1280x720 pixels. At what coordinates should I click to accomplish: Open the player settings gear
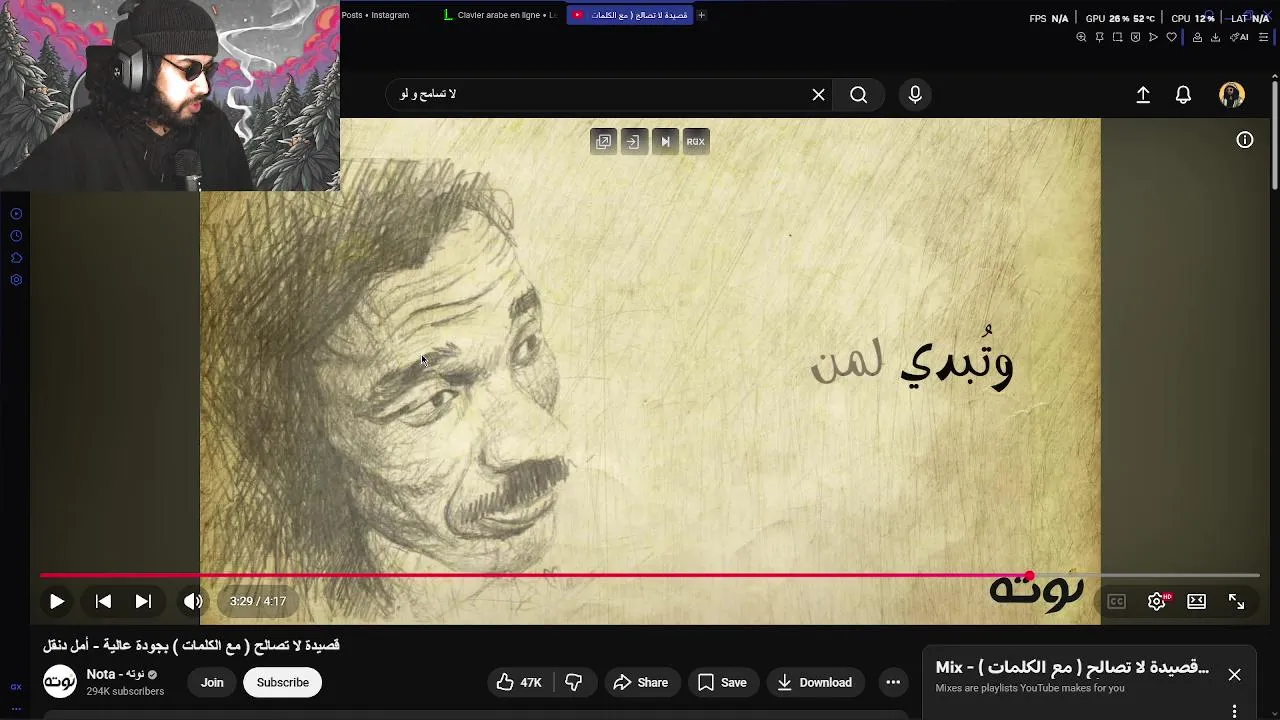[1157, 601]
